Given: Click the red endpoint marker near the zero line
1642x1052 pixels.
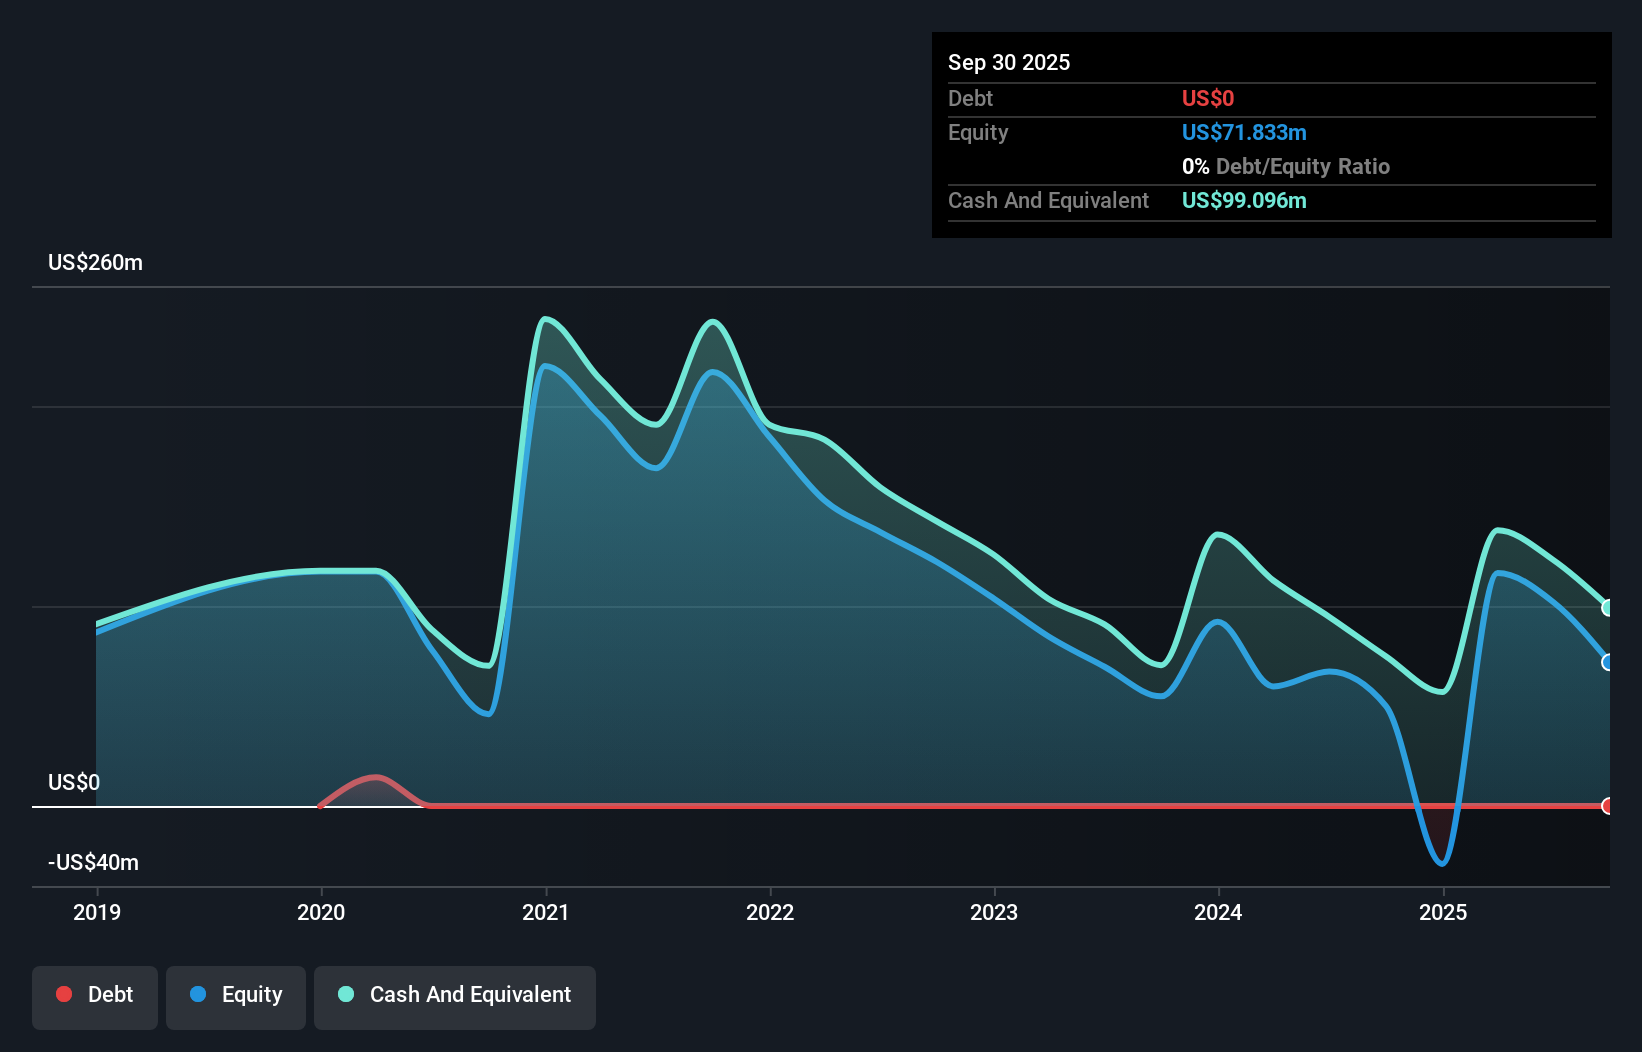Looking at the screenshot, I should pos(1607,805).
